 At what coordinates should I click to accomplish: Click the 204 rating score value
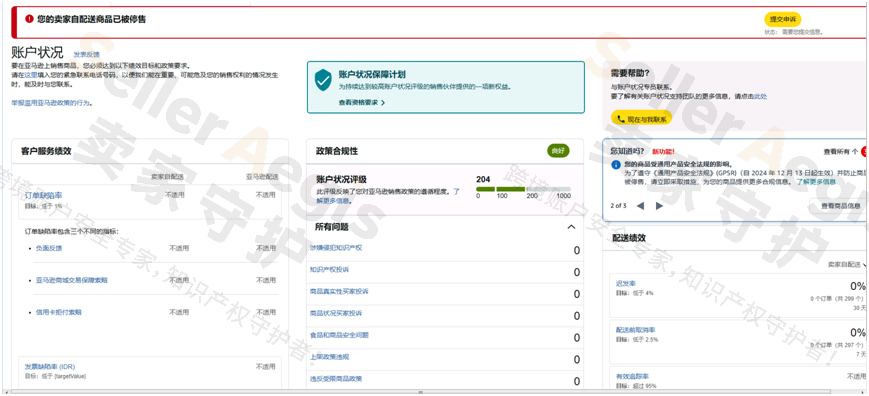click(x=483, y=179)
